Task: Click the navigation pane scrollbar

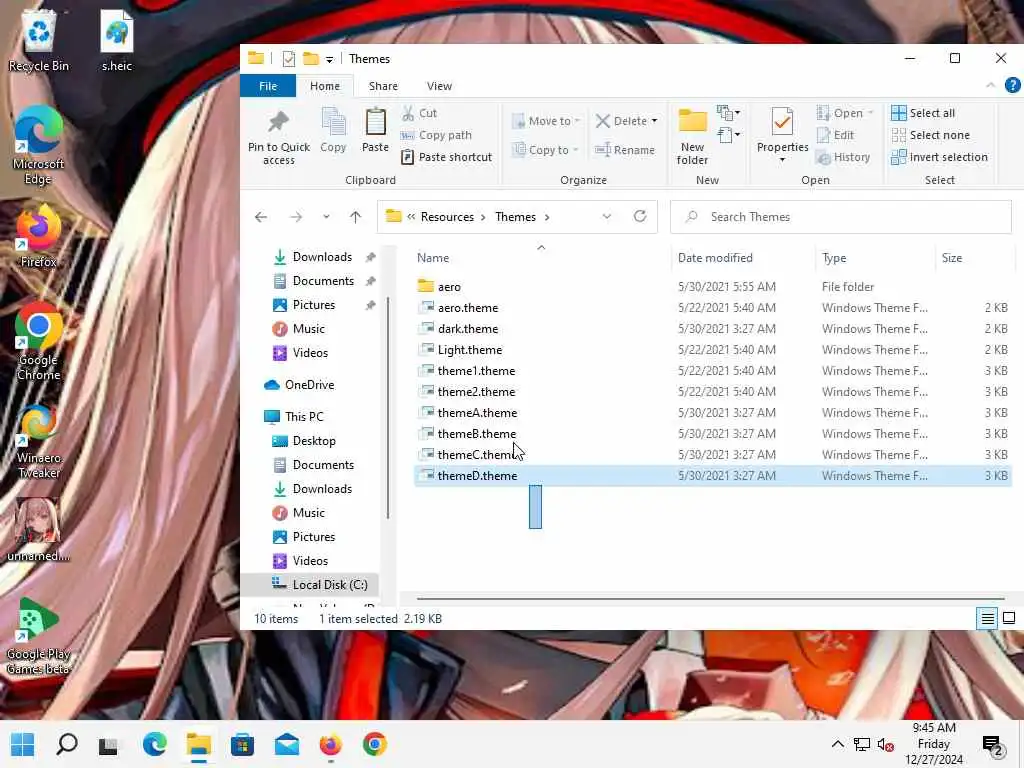Action: (389, 408)
